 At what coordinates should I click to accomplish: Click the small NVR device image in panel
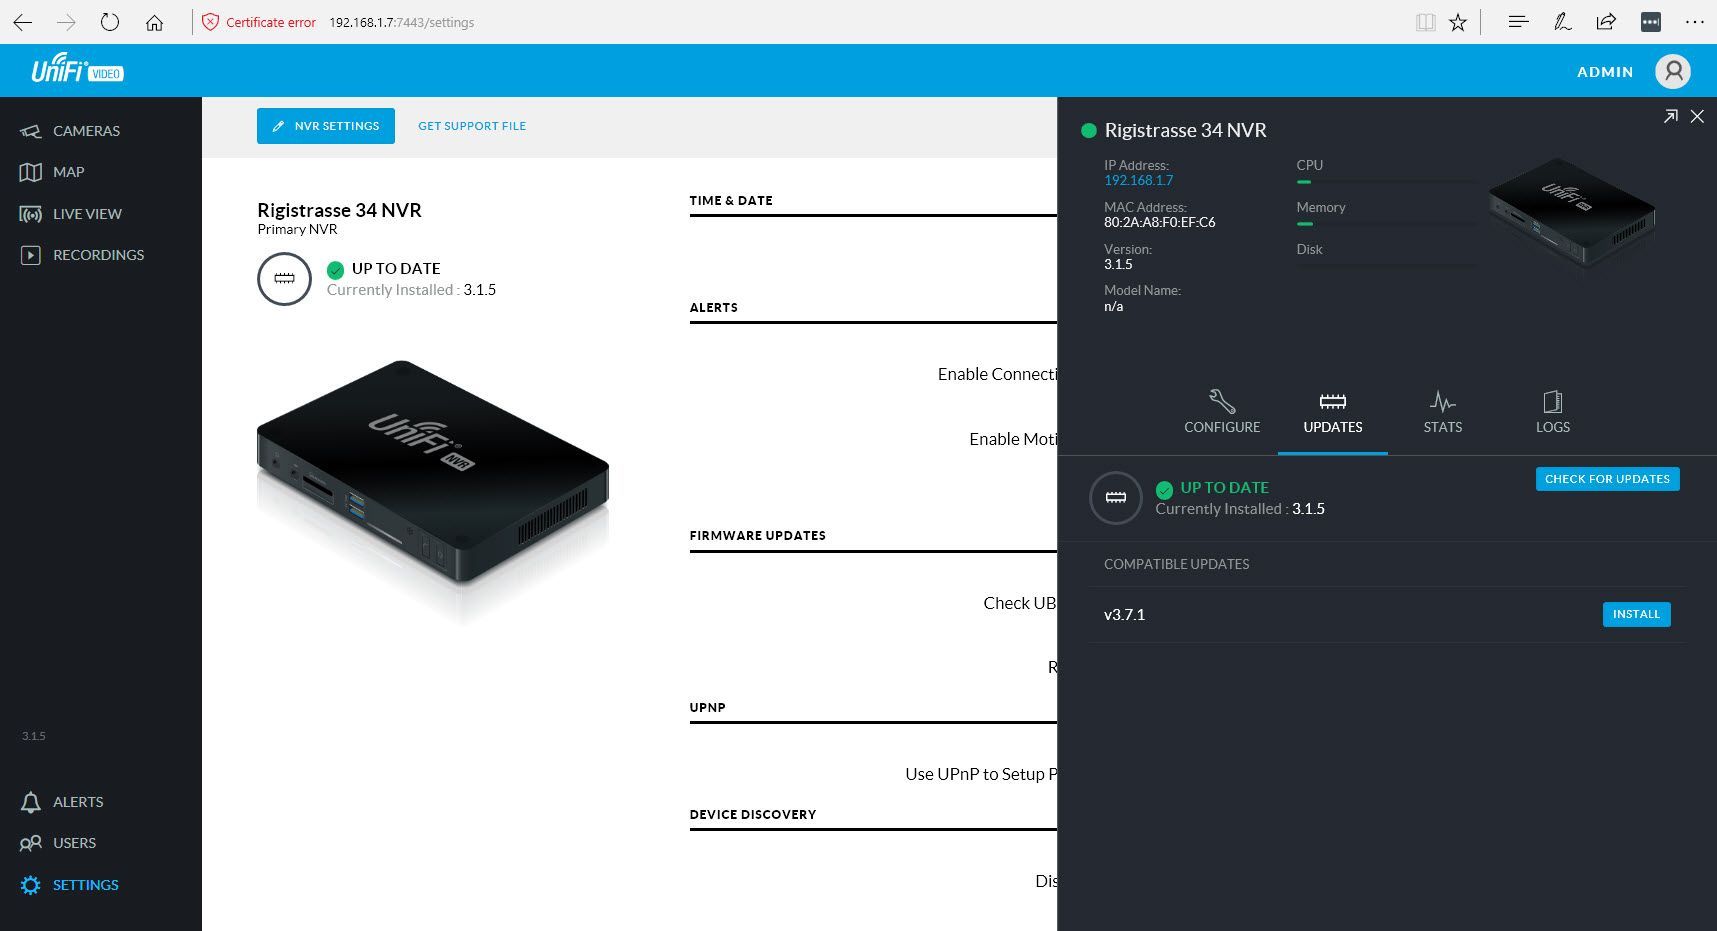[1571, 211]
